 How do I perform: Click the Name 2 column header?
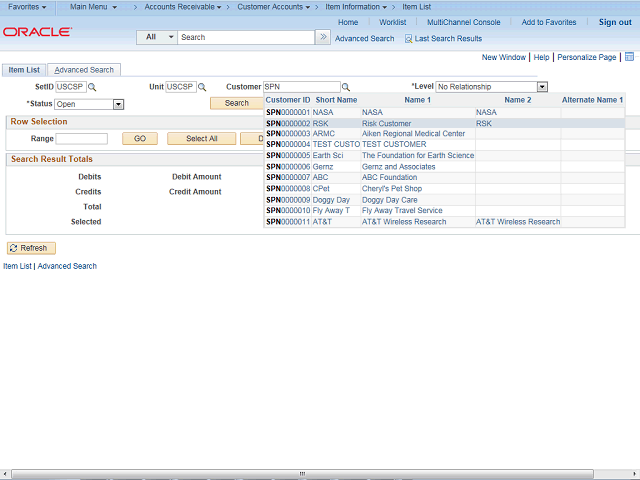pyautogui.click(x=518, y=100)
